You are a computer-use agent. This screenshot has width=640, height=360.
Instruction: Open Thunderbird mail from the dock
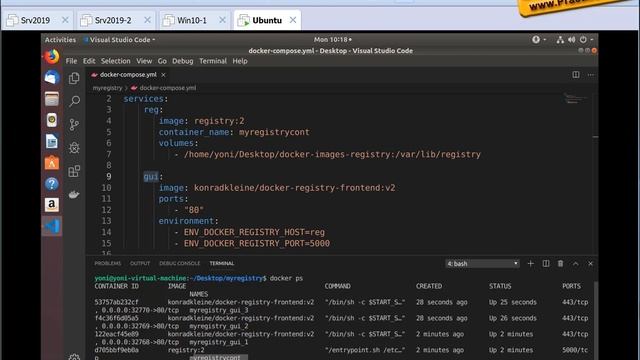point(52,78)
